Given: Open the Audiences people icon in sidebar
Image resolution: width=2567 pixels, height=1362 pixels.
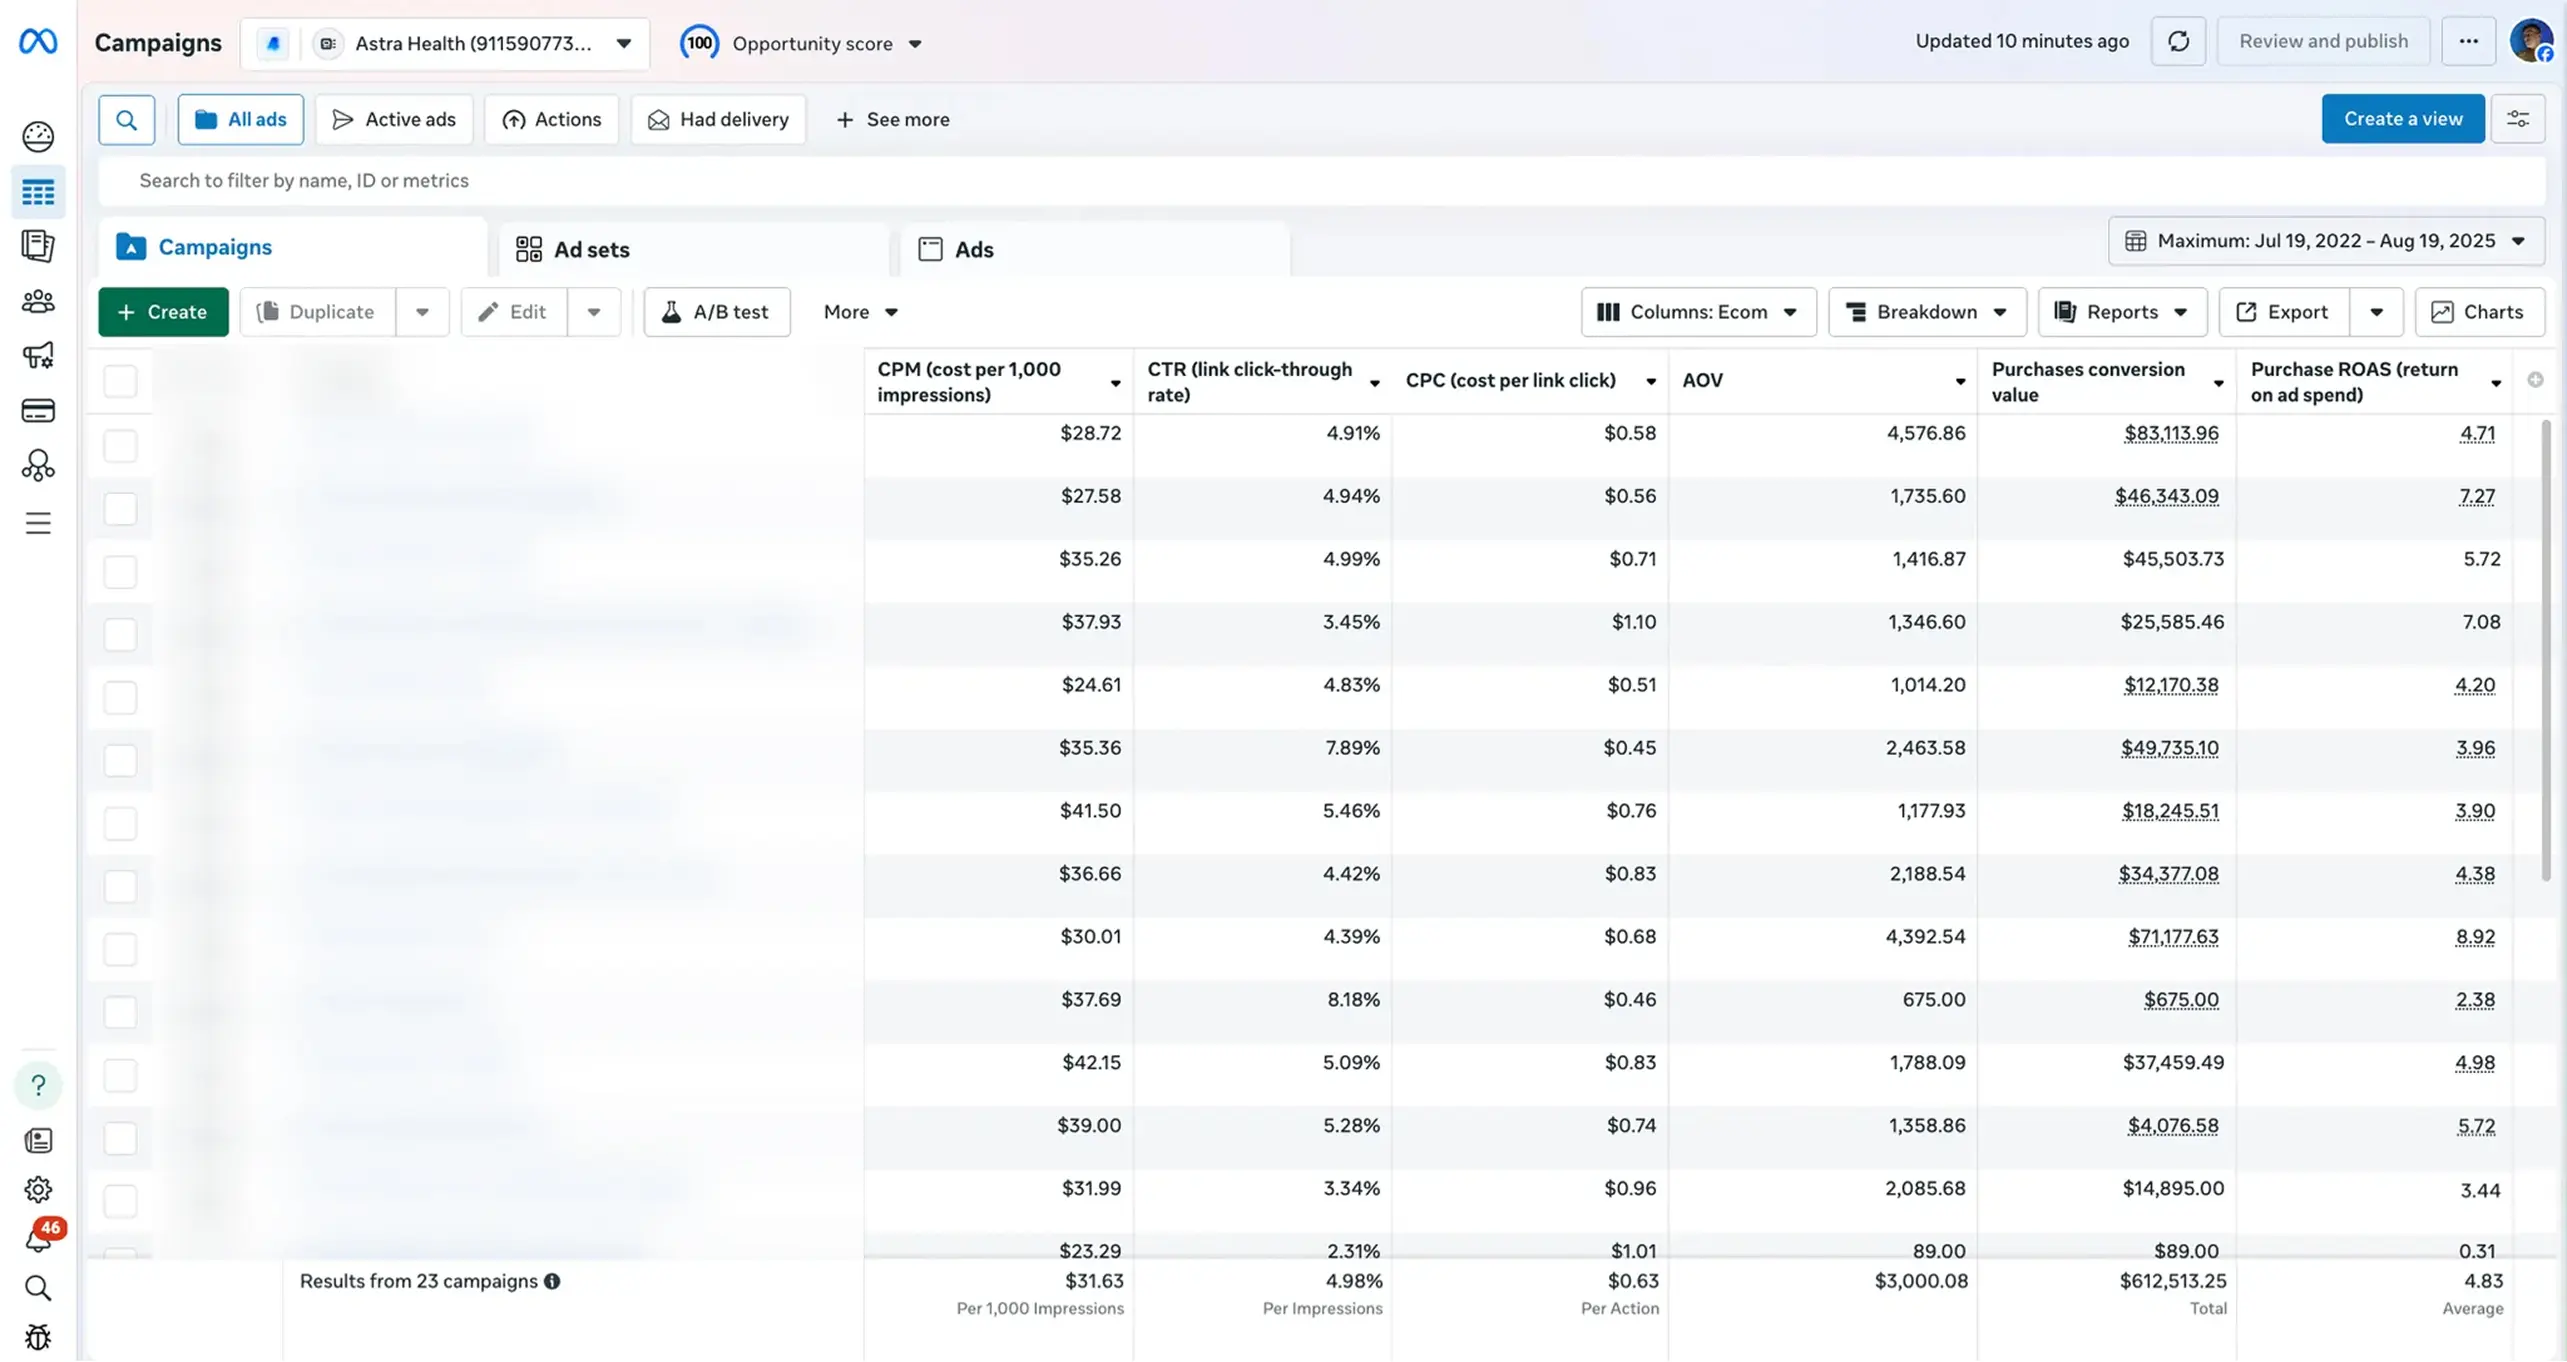Looking at the screenshot, I should point(38,301).
